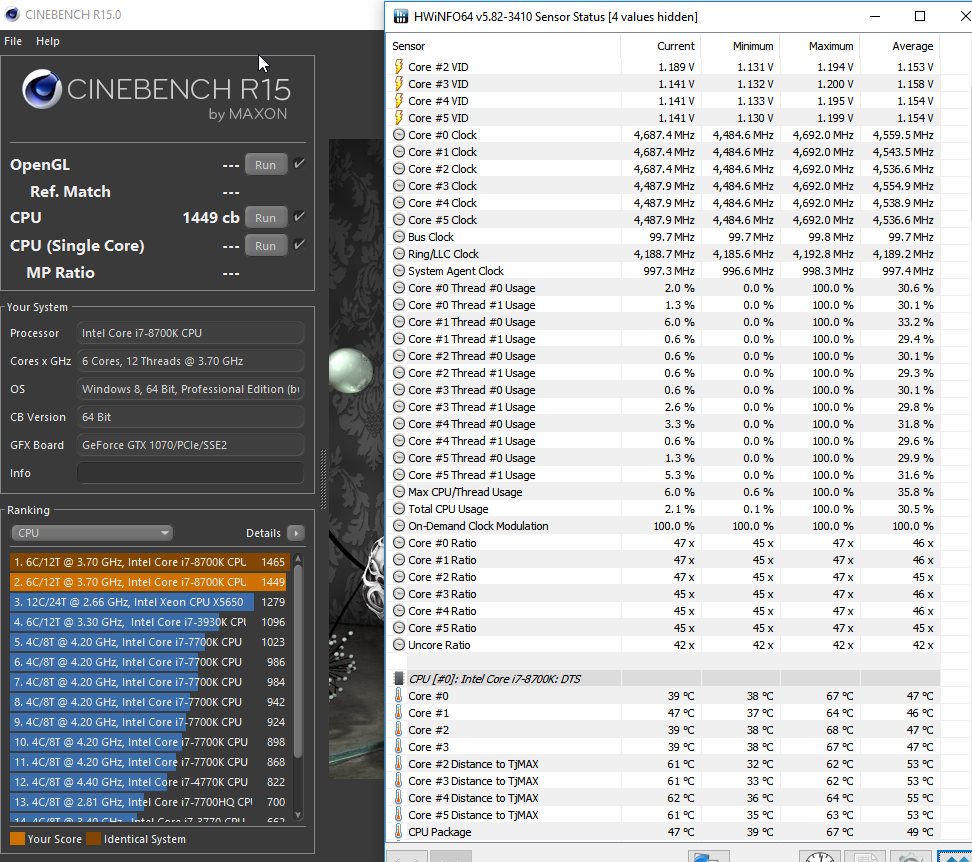Click the GFX Board field GeForce GTX 1070

point(190,445)
